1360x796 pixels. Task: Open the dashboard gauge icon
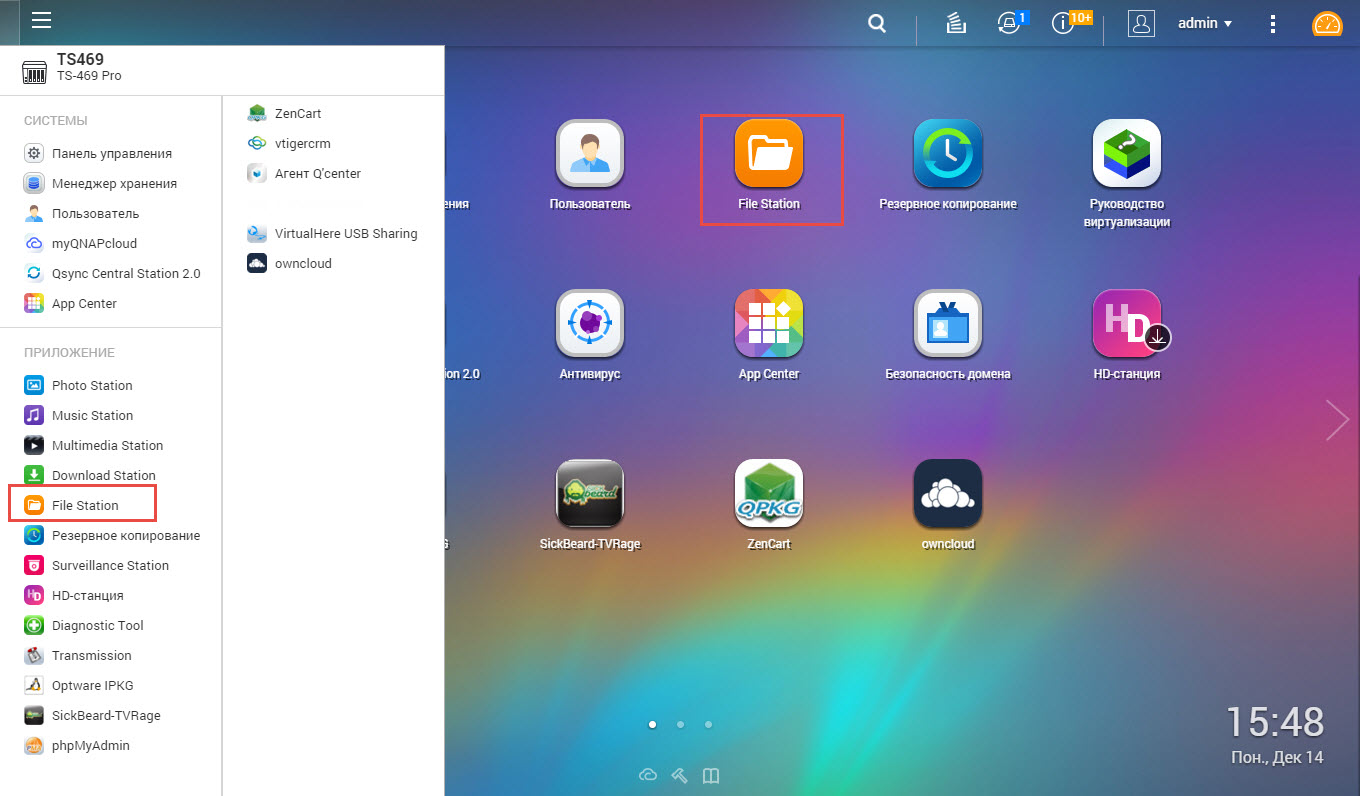1327,23
